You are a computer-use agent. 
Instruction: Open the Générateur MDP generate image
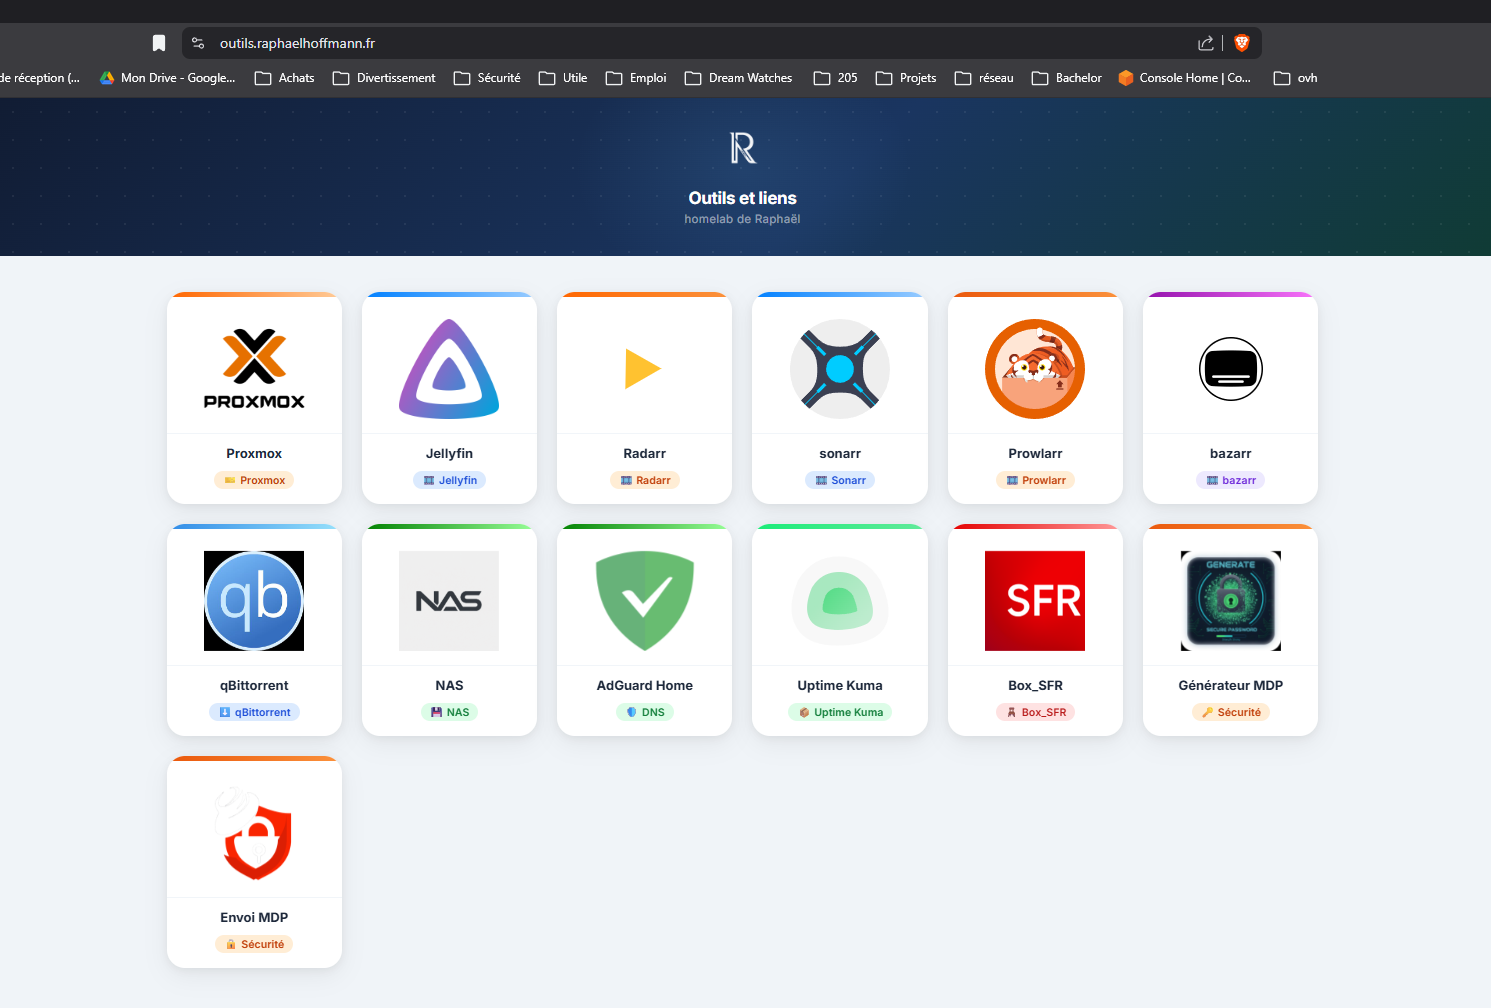(x=1231, y=601)
